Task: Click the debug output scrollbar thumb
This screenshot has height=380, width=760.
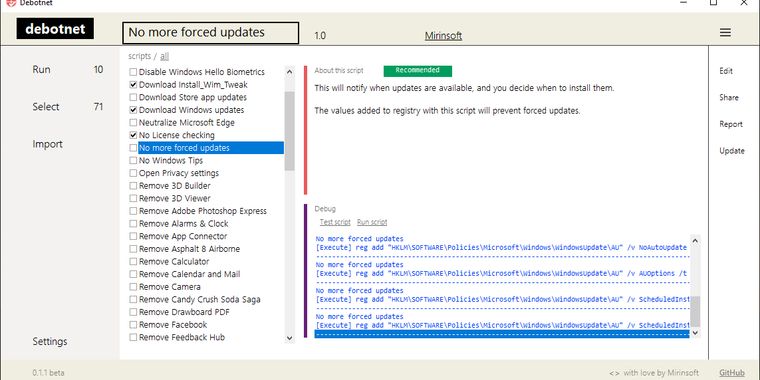Action: pos(695,311)
